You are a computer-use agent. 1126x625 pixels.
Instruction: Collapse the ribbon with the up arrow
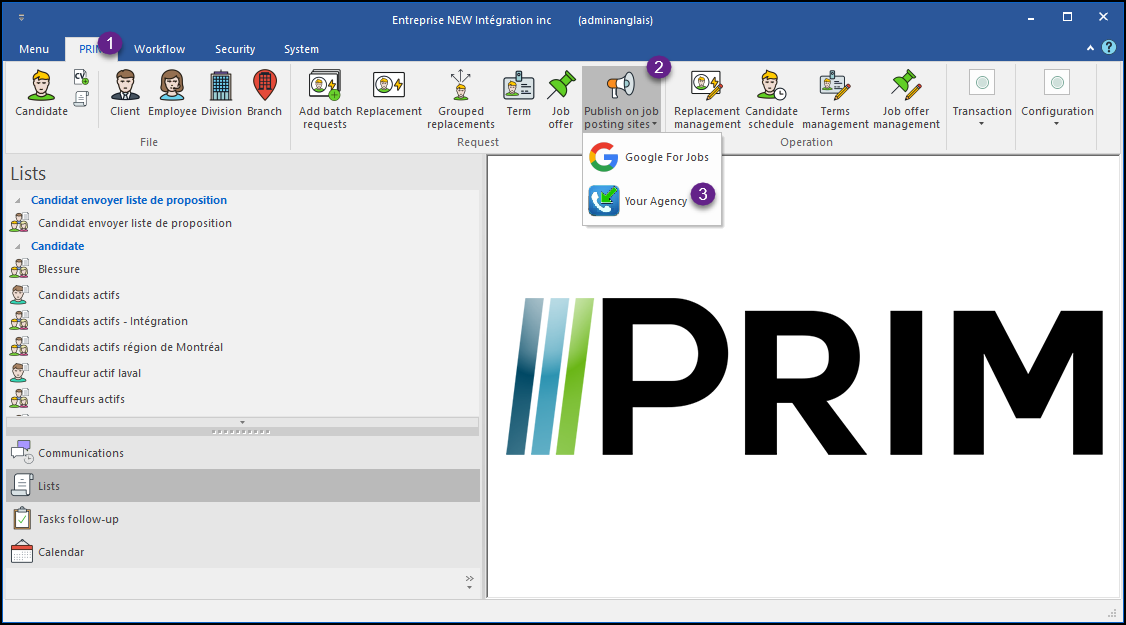point(1090,48)
